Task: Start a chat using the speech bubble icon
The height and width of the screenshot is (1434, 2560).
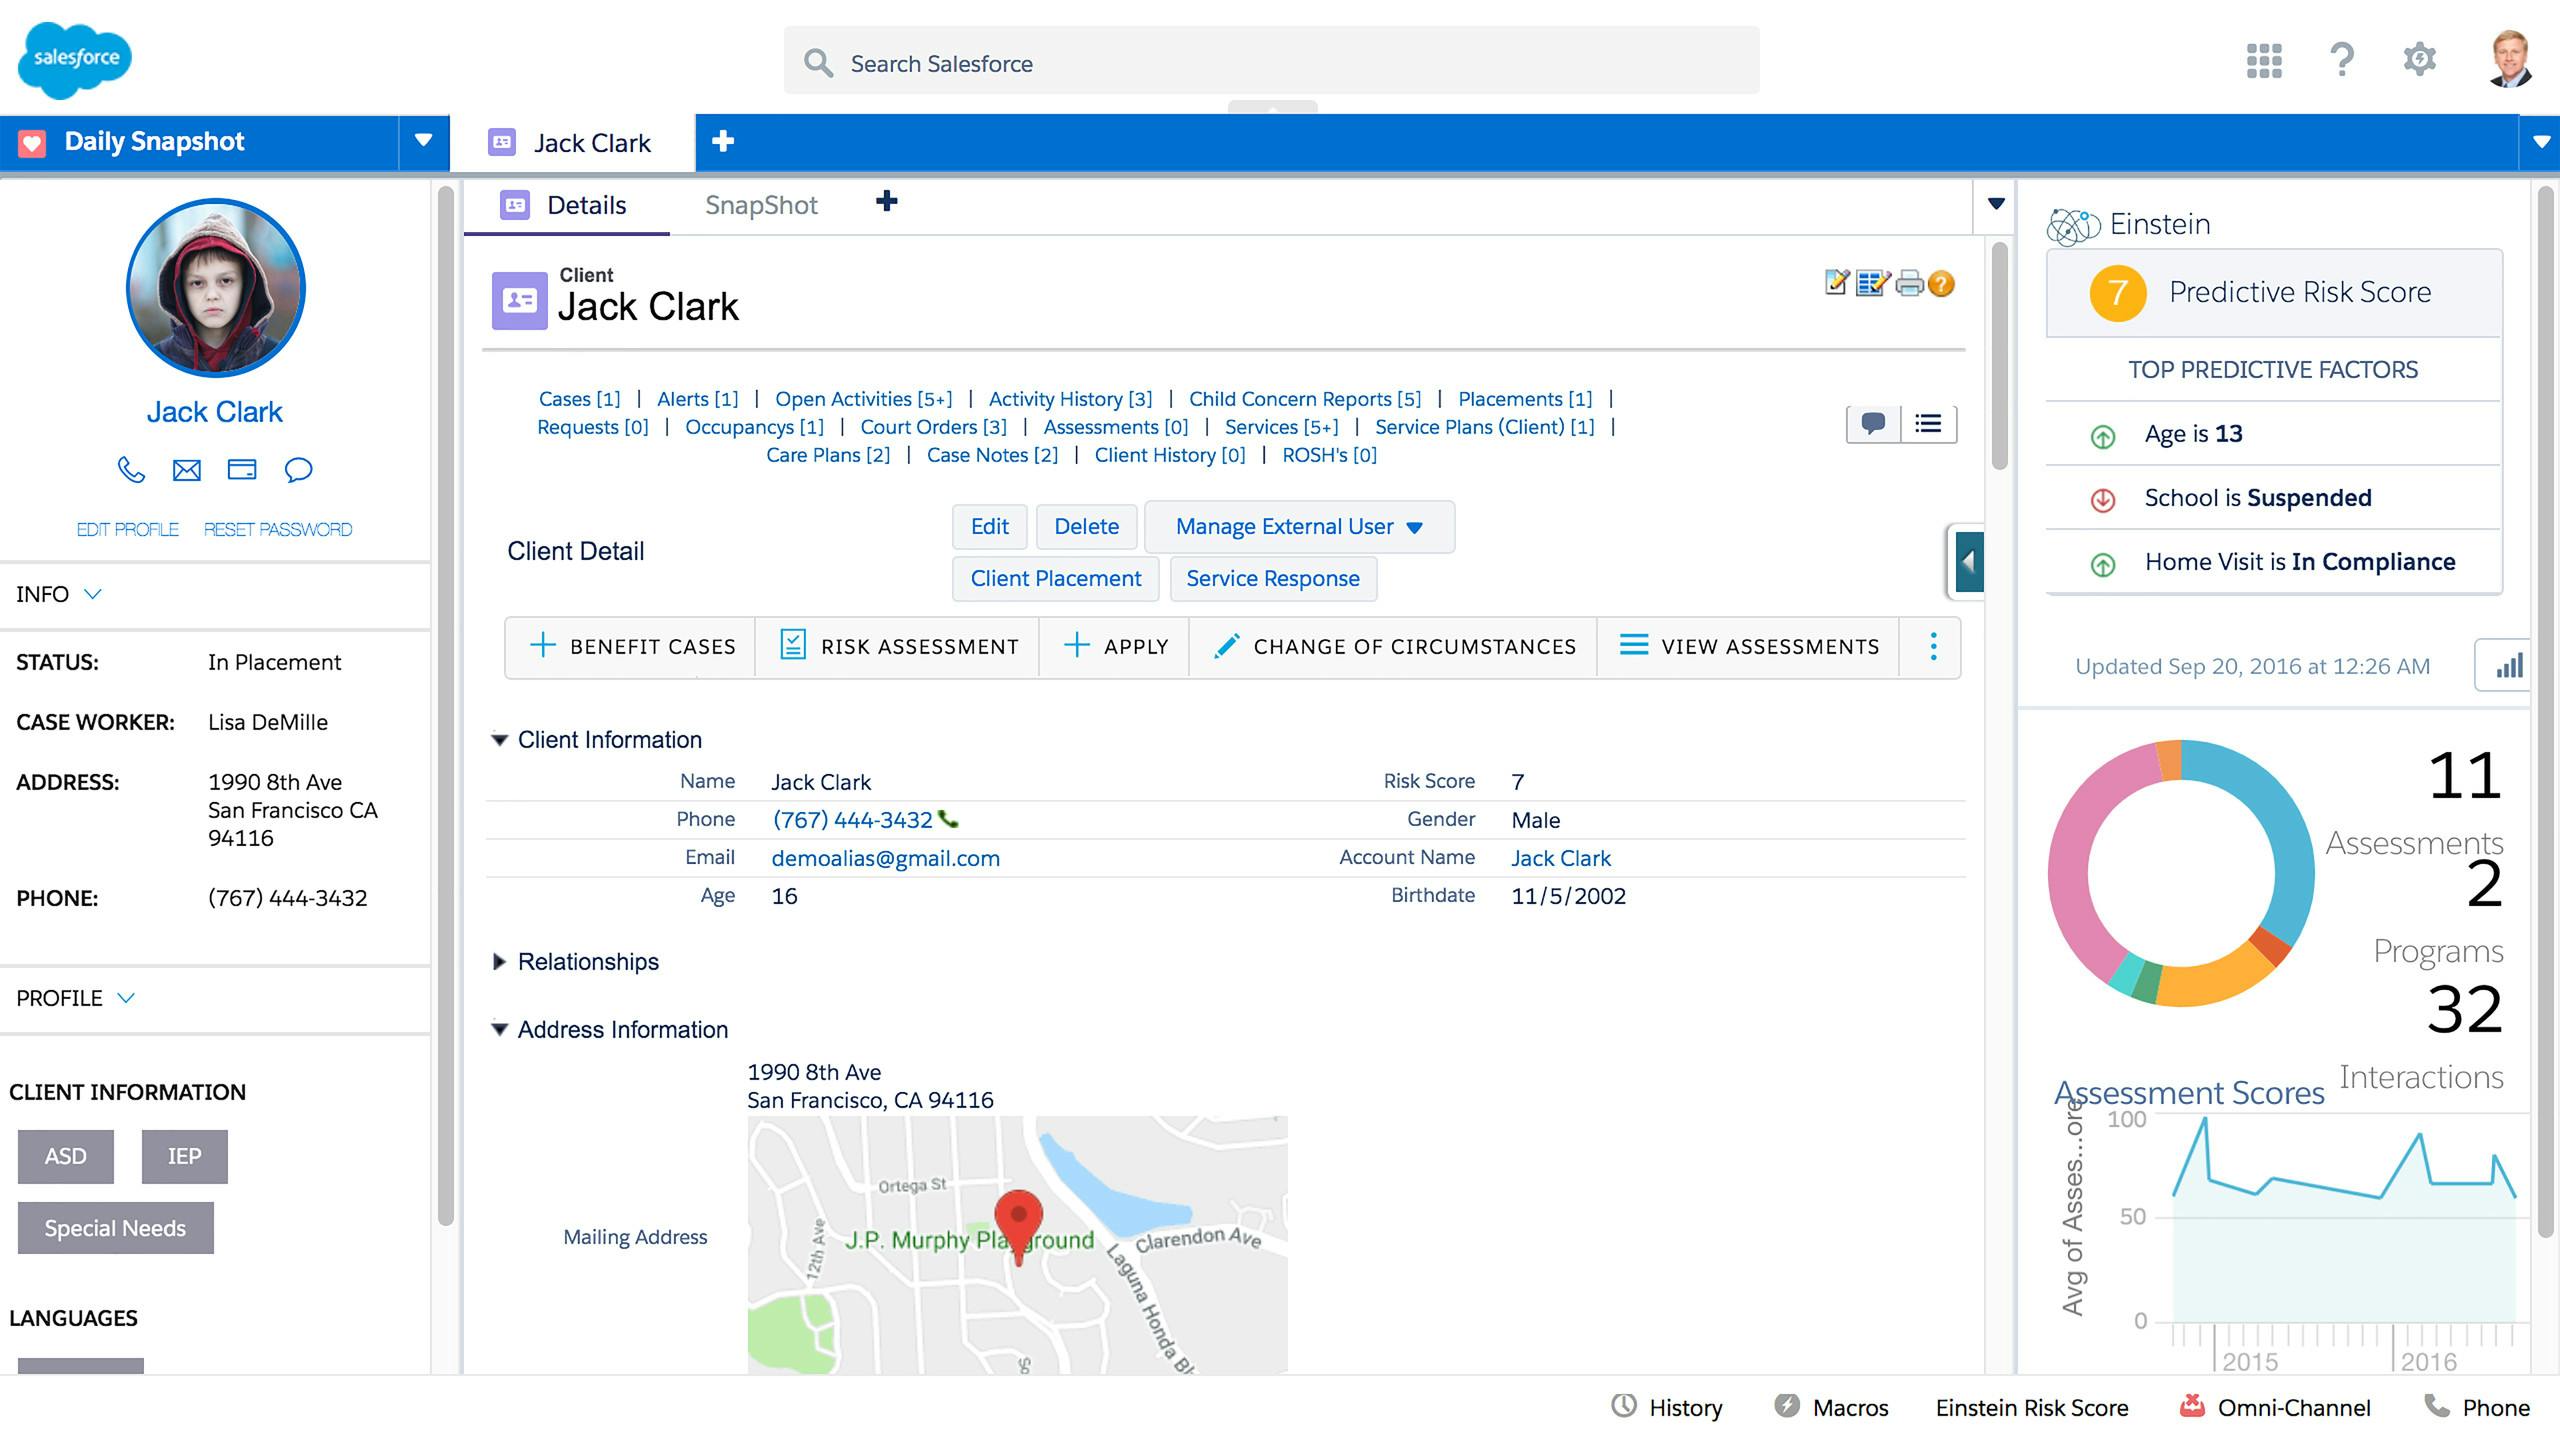Action: [x=298, y=469]
